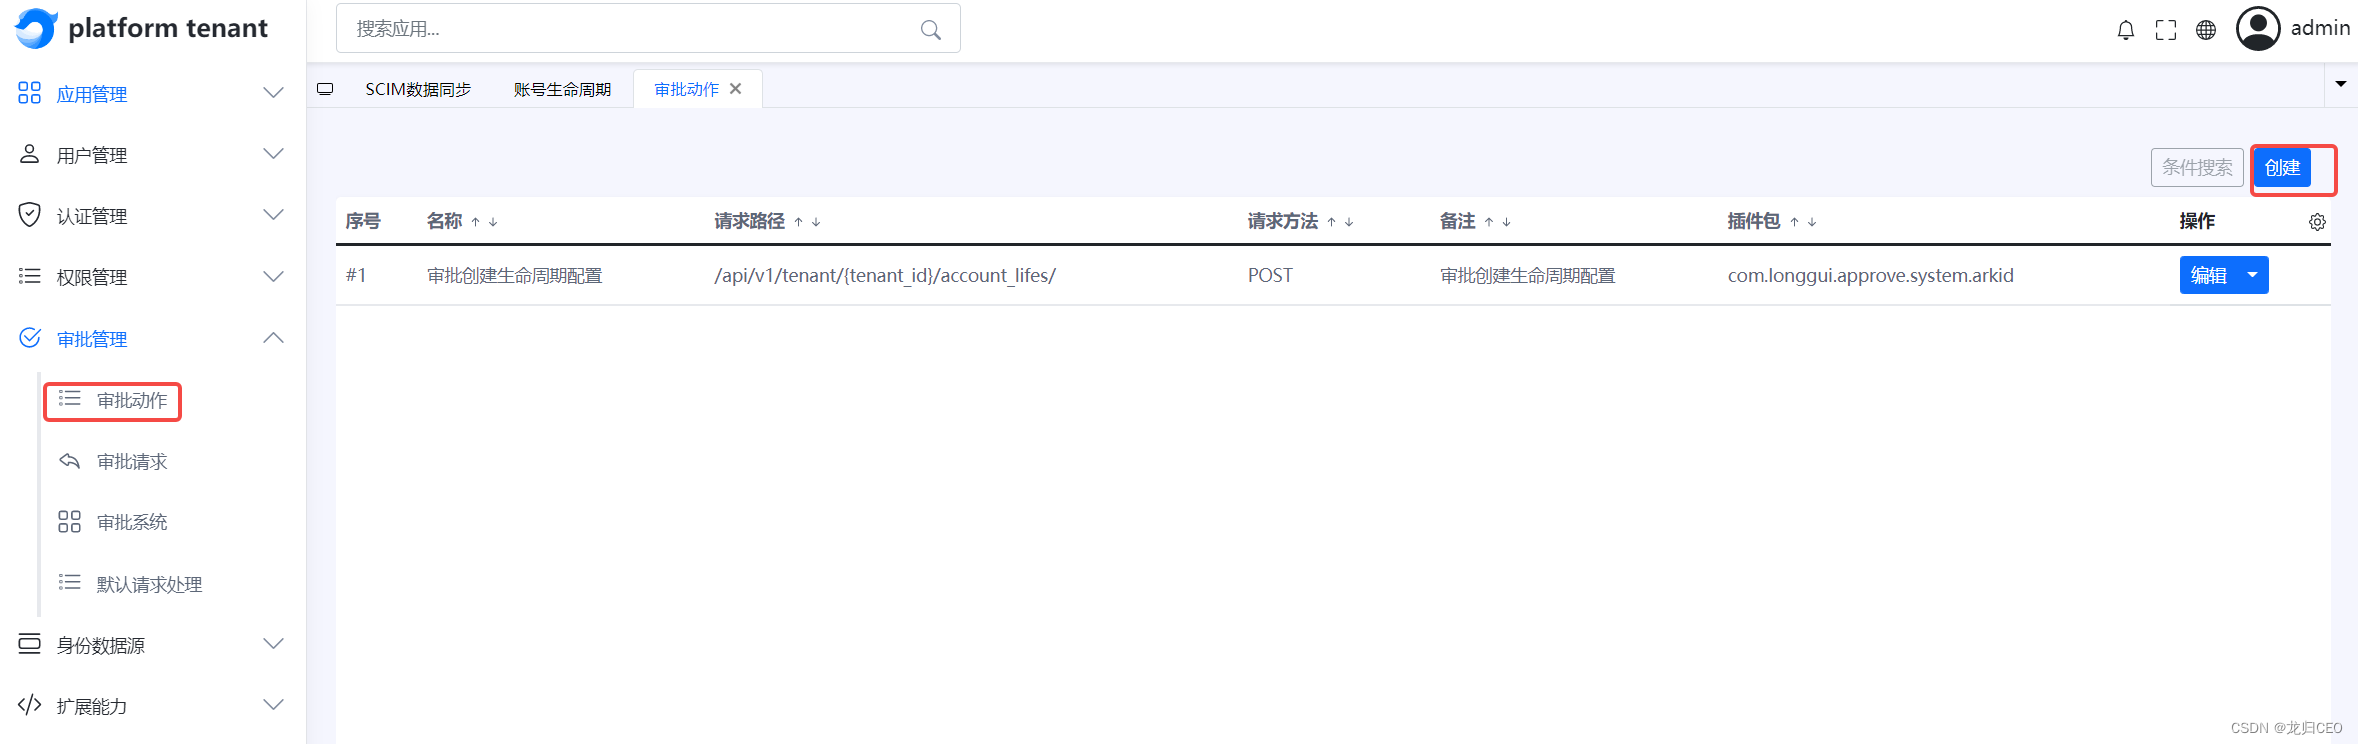Click the platform tenant title
The height and width of the screenshot is (744, 2358).
point(168,28)
